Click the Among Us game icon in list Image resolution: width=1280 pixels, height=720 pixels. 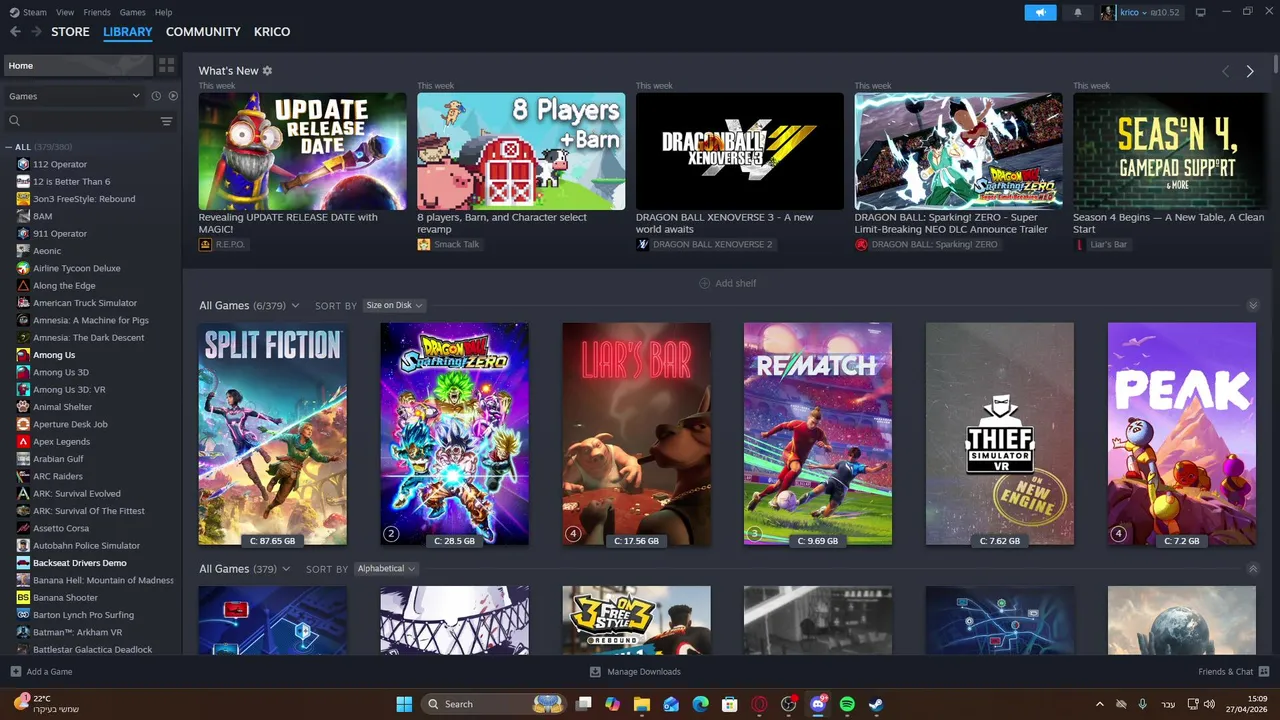pyautogui.click(x=23, y=355)
